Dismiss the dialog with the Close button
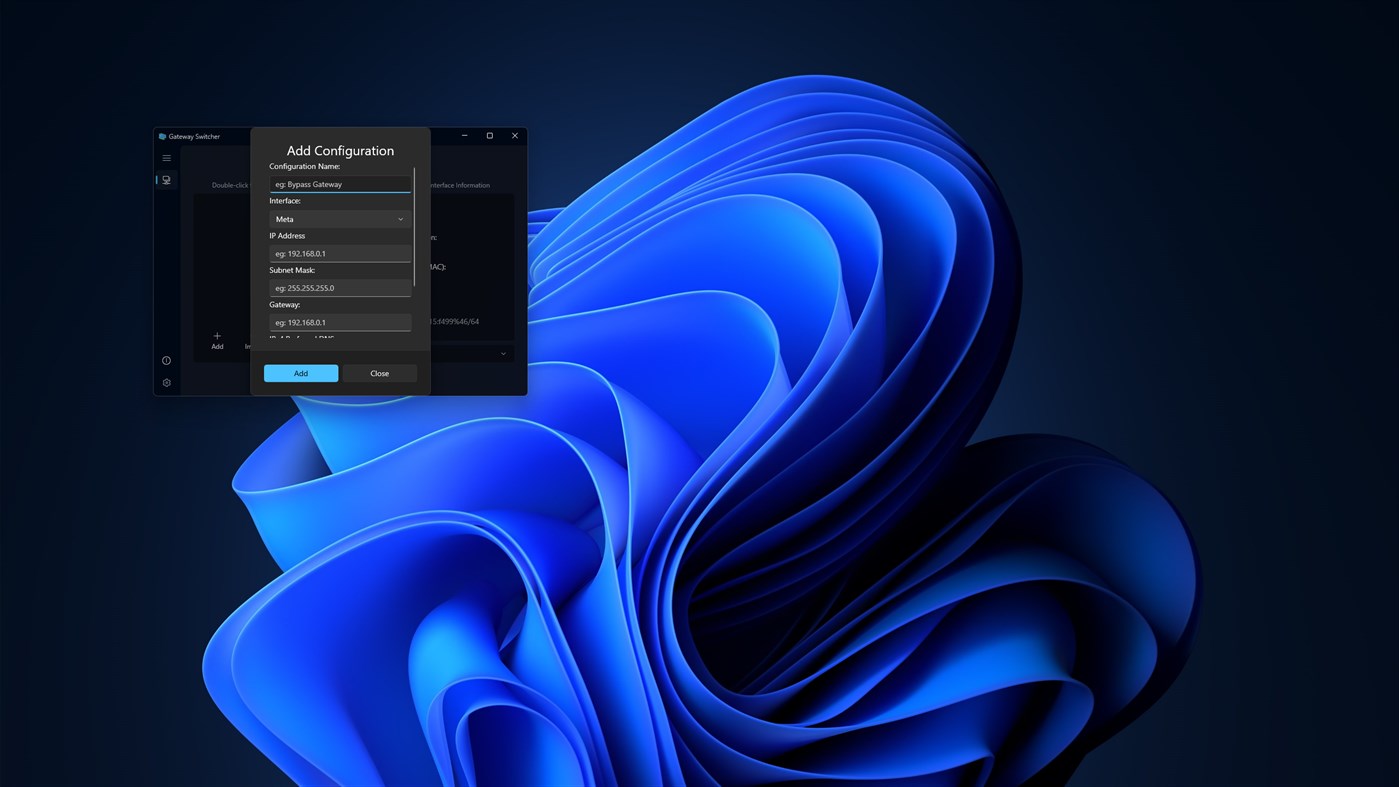Screen dimensions: 1399x787 379,372
